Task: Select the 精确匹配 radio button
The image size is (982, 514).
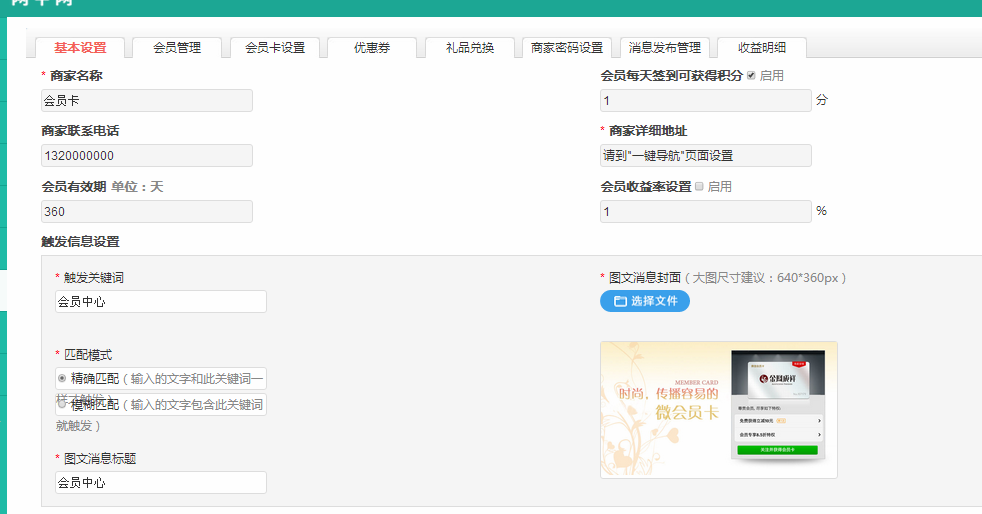Action: (62, 378)
